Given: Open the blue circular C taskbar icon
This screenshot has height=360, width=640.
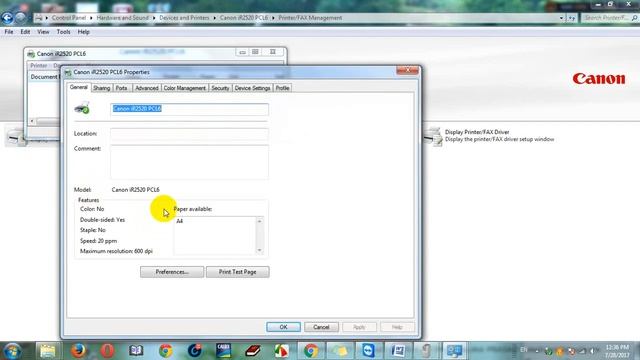Looking at the screenshot, I should pos(195,351).
